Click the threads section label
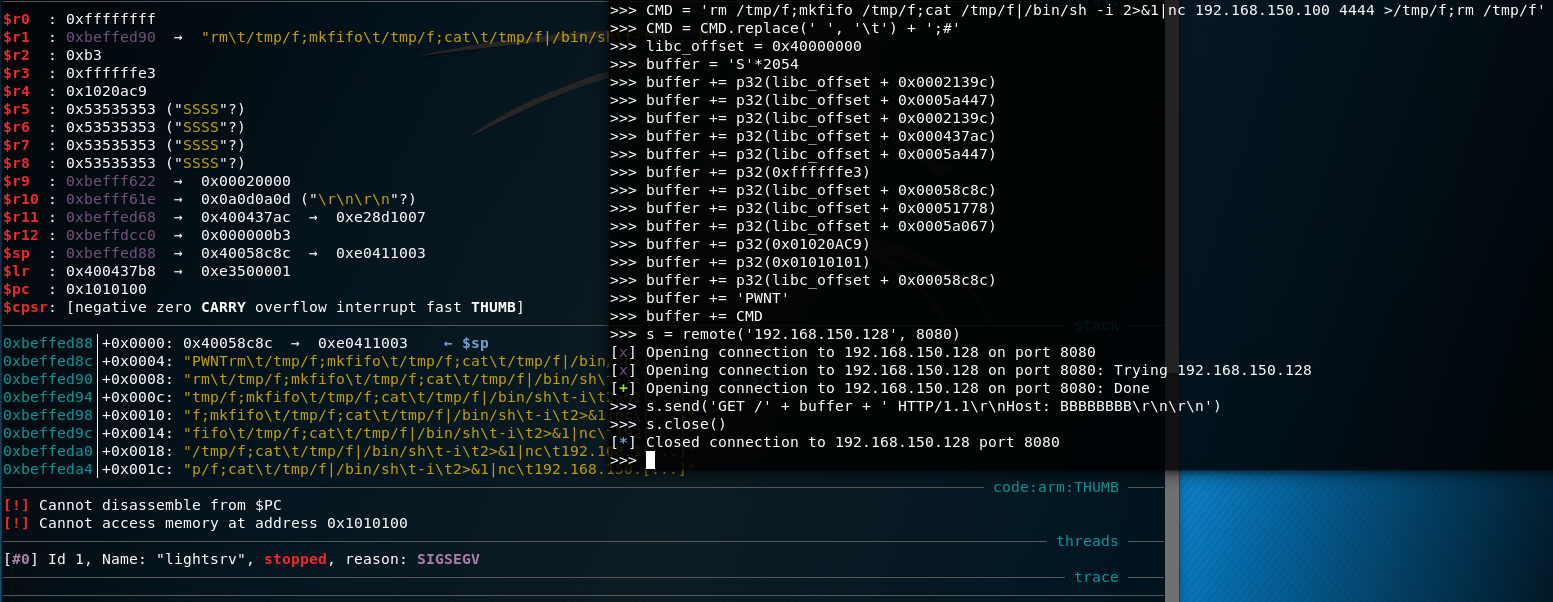The height and width of the screenshot is (602, 1553). (1087, 541)
